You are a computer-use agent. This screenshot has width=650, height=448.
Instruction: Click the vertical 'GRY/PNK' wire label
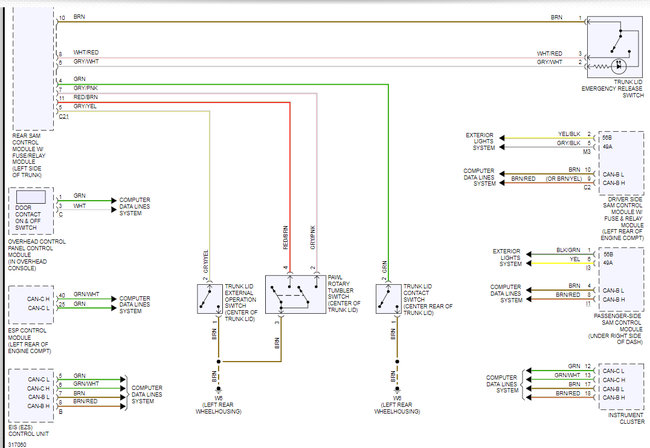point(313,237)
